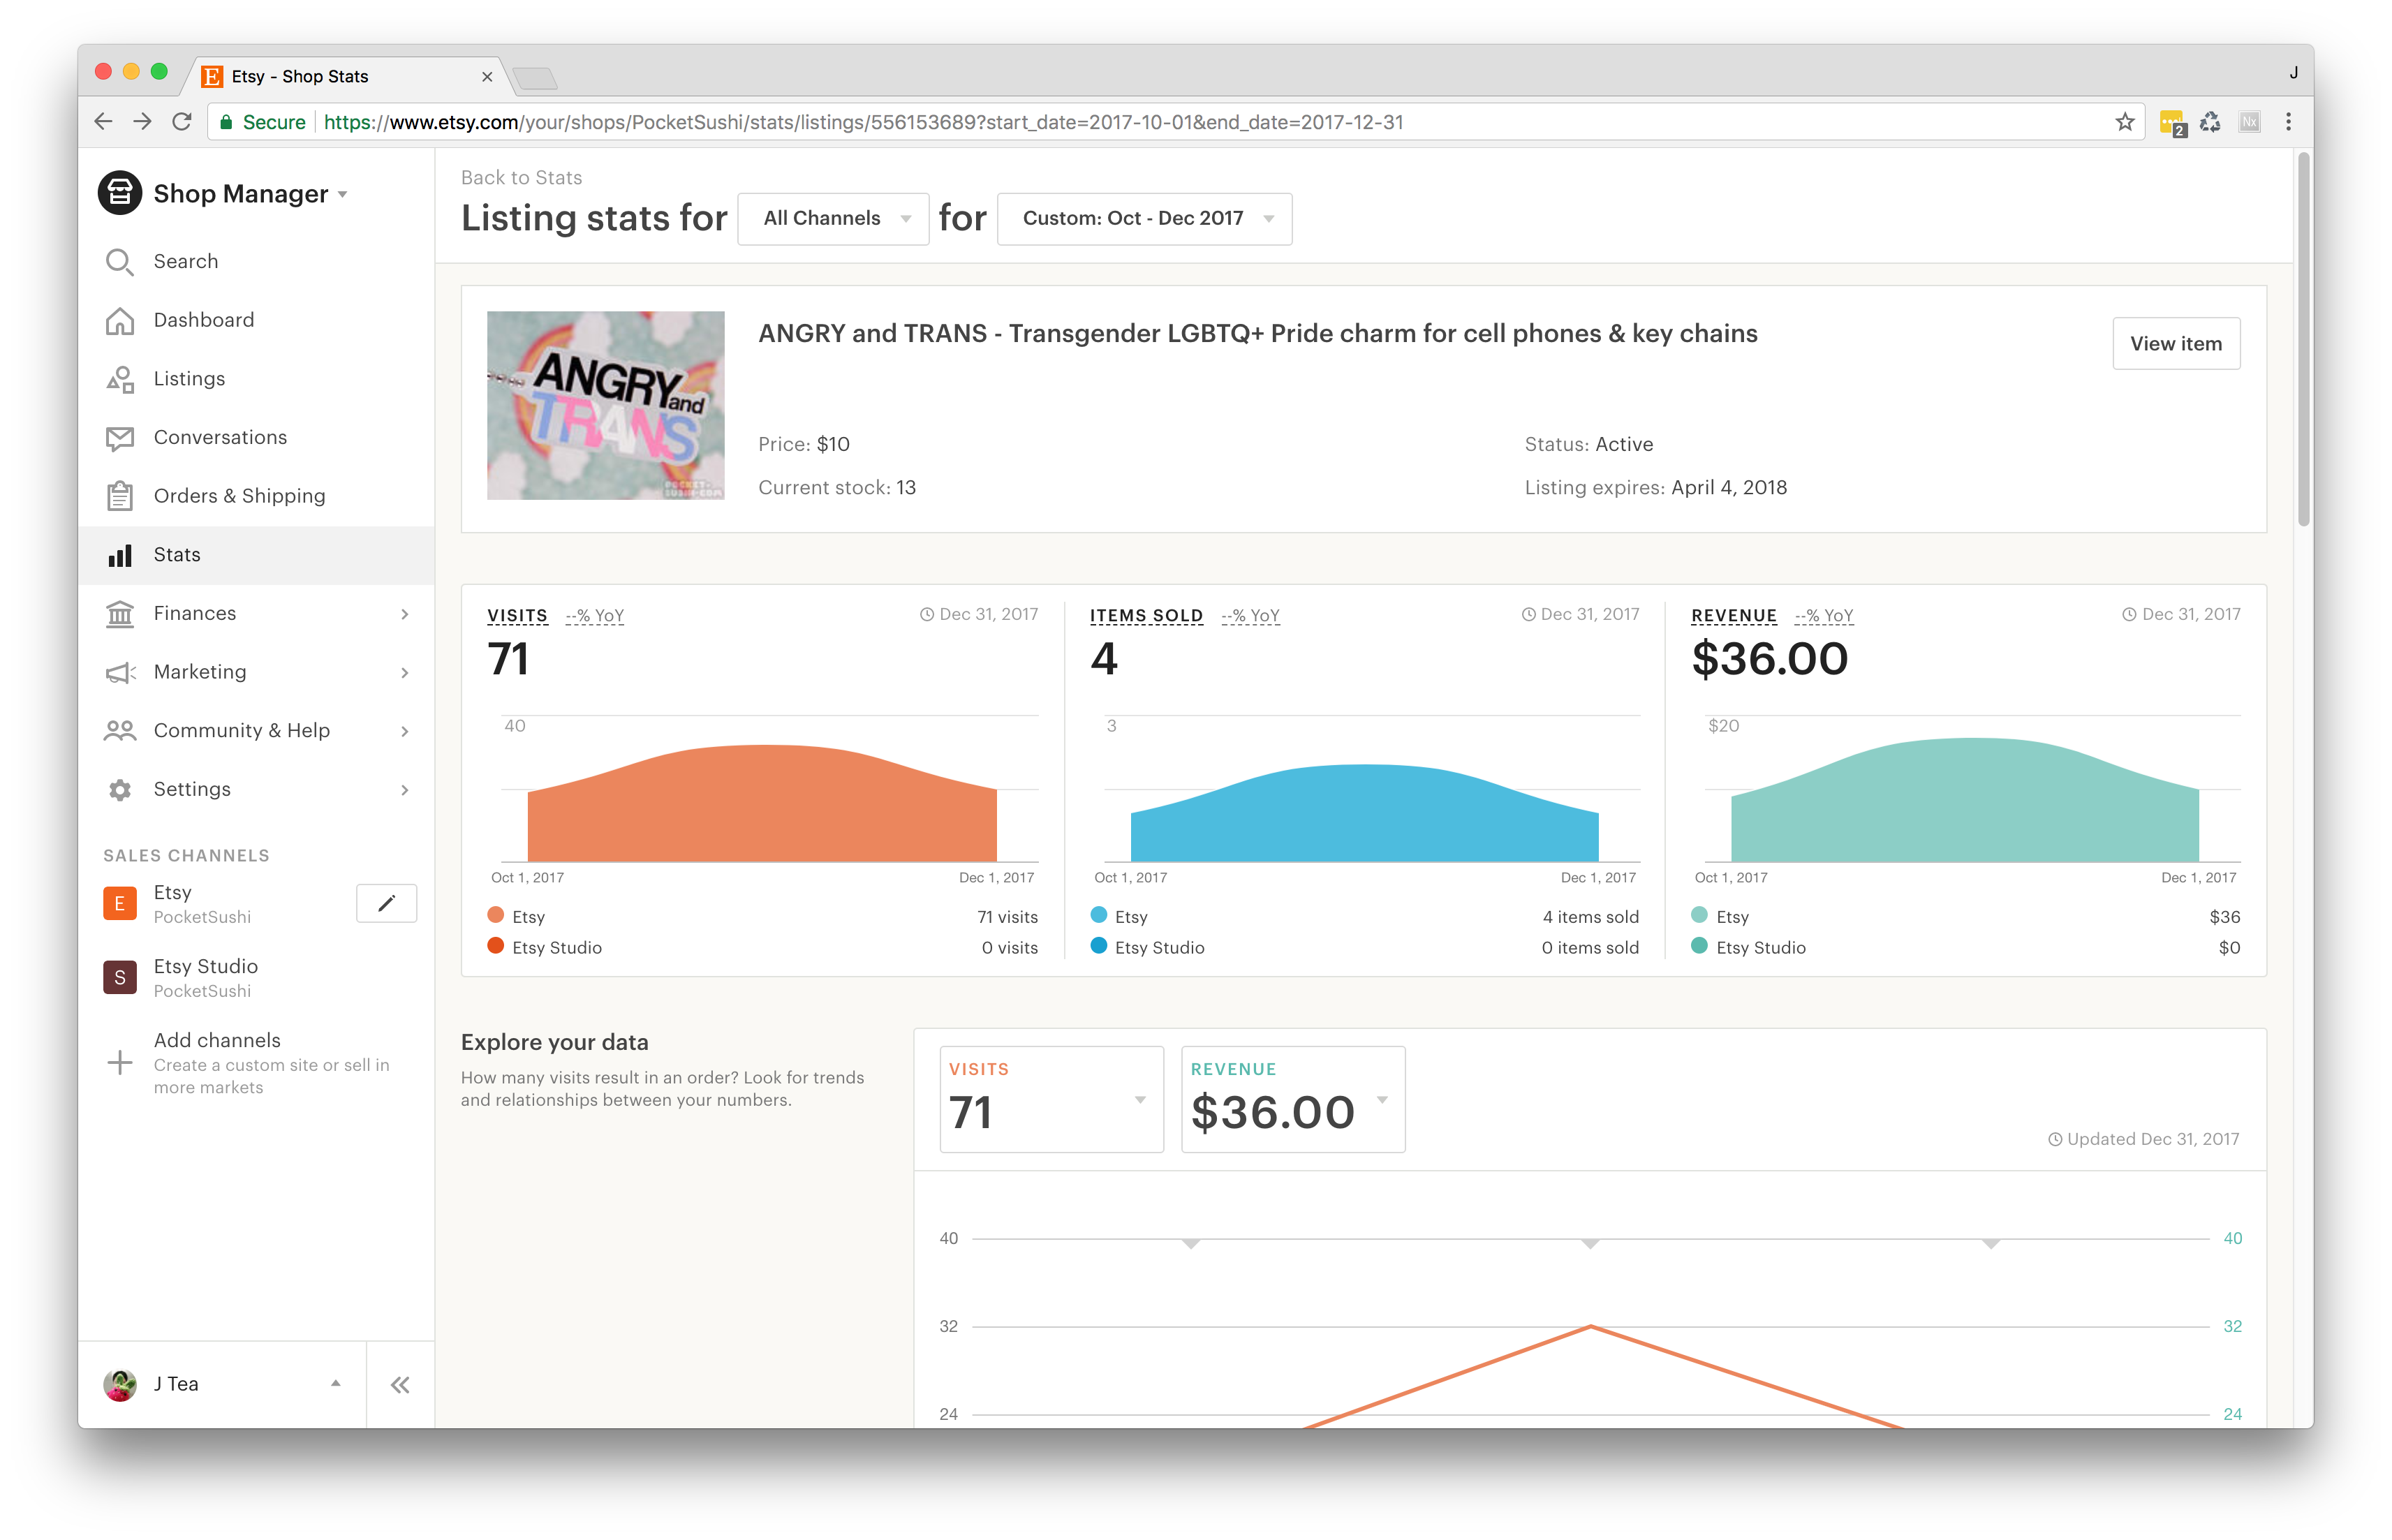The image size is (2392, 1540).
Task: Click the Etsy orange legend dot under Visits
Action: tap(495, 916)
